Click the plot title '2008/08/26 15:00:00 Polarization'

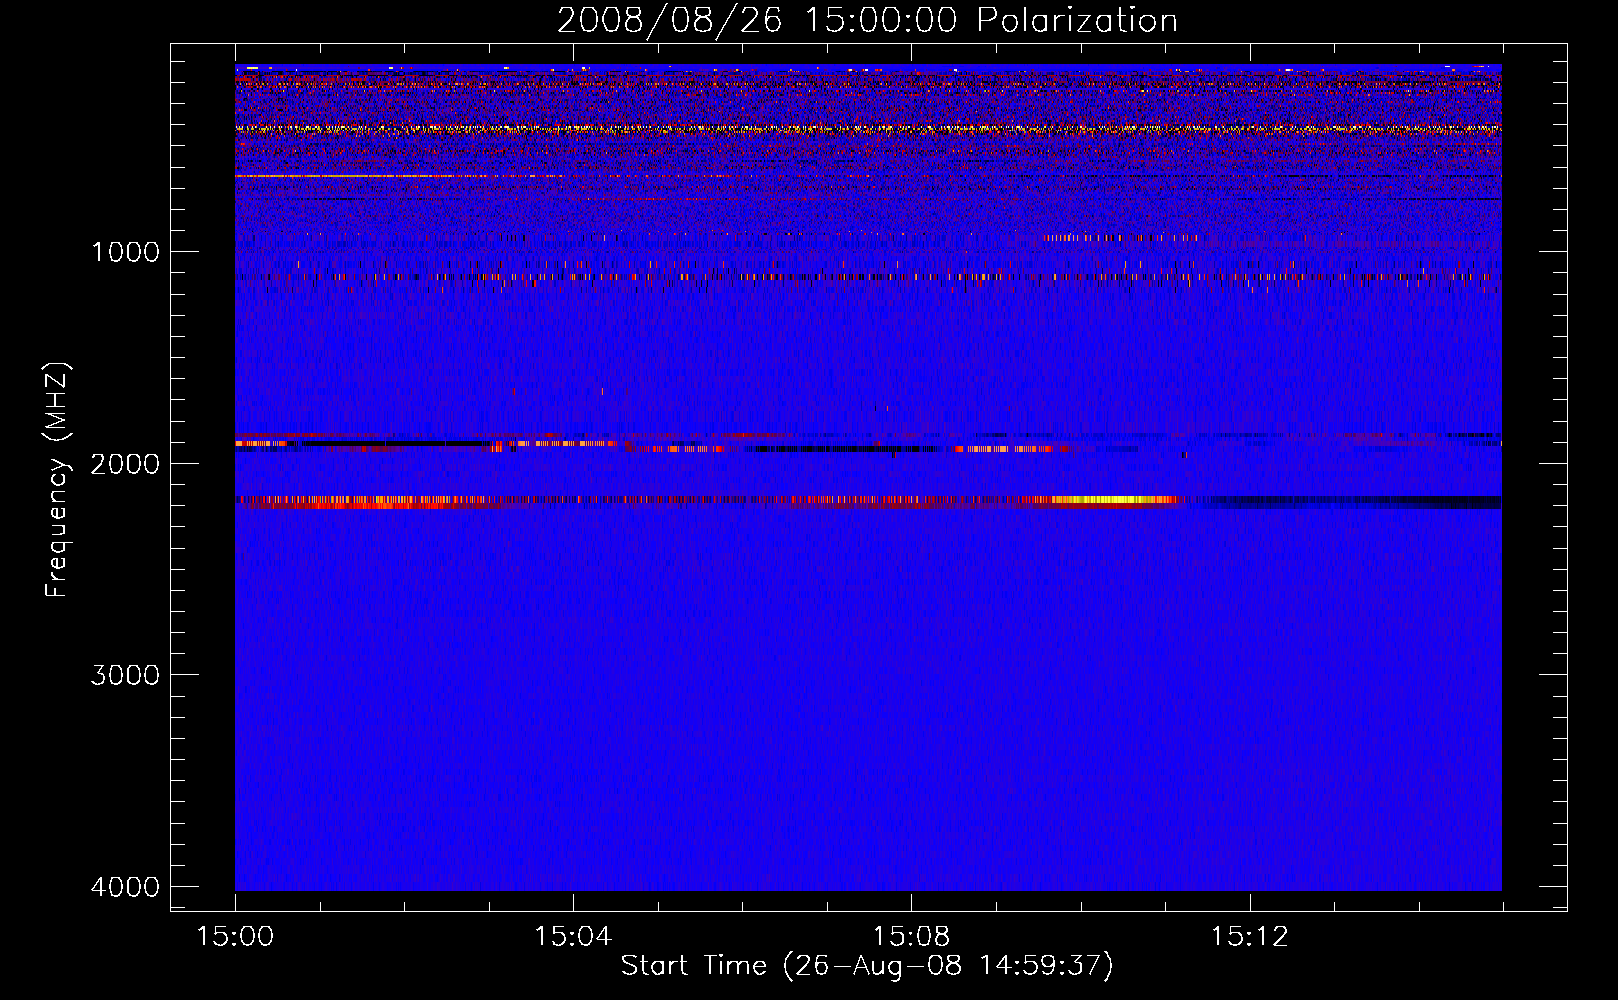(x=867, y=20)
